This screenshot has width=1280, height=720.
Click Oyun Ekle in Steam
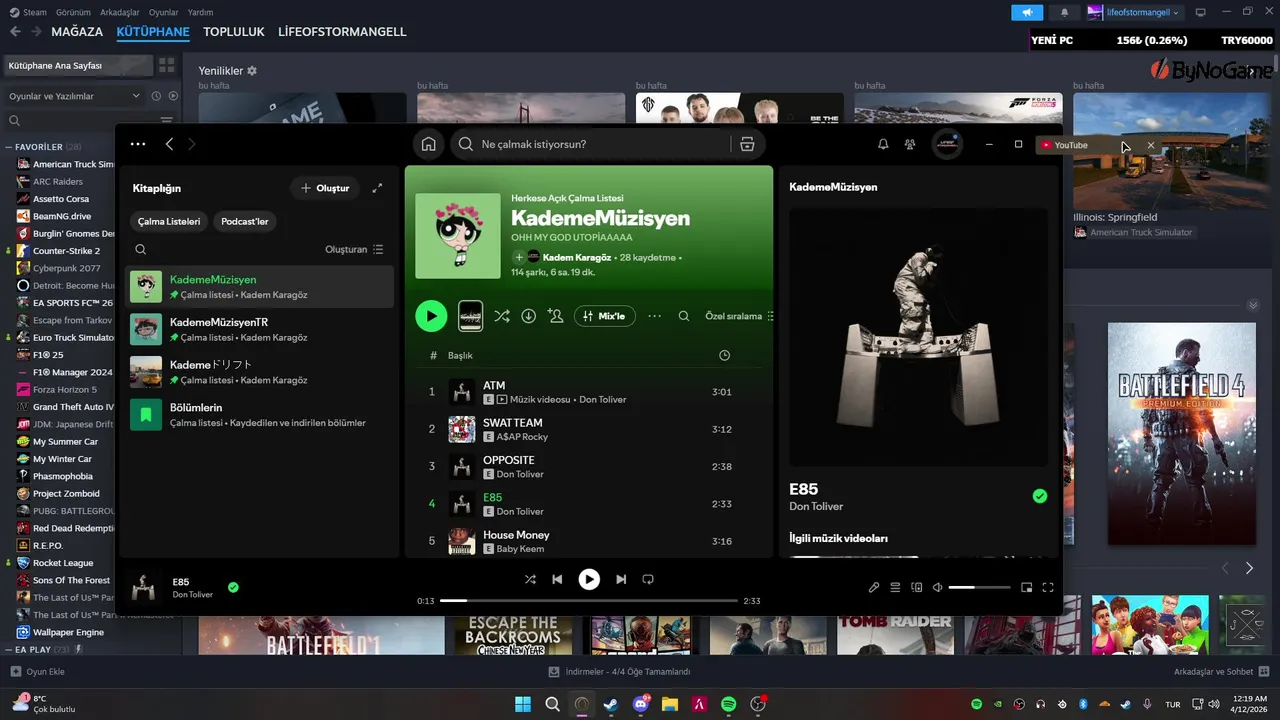[37, 672]
